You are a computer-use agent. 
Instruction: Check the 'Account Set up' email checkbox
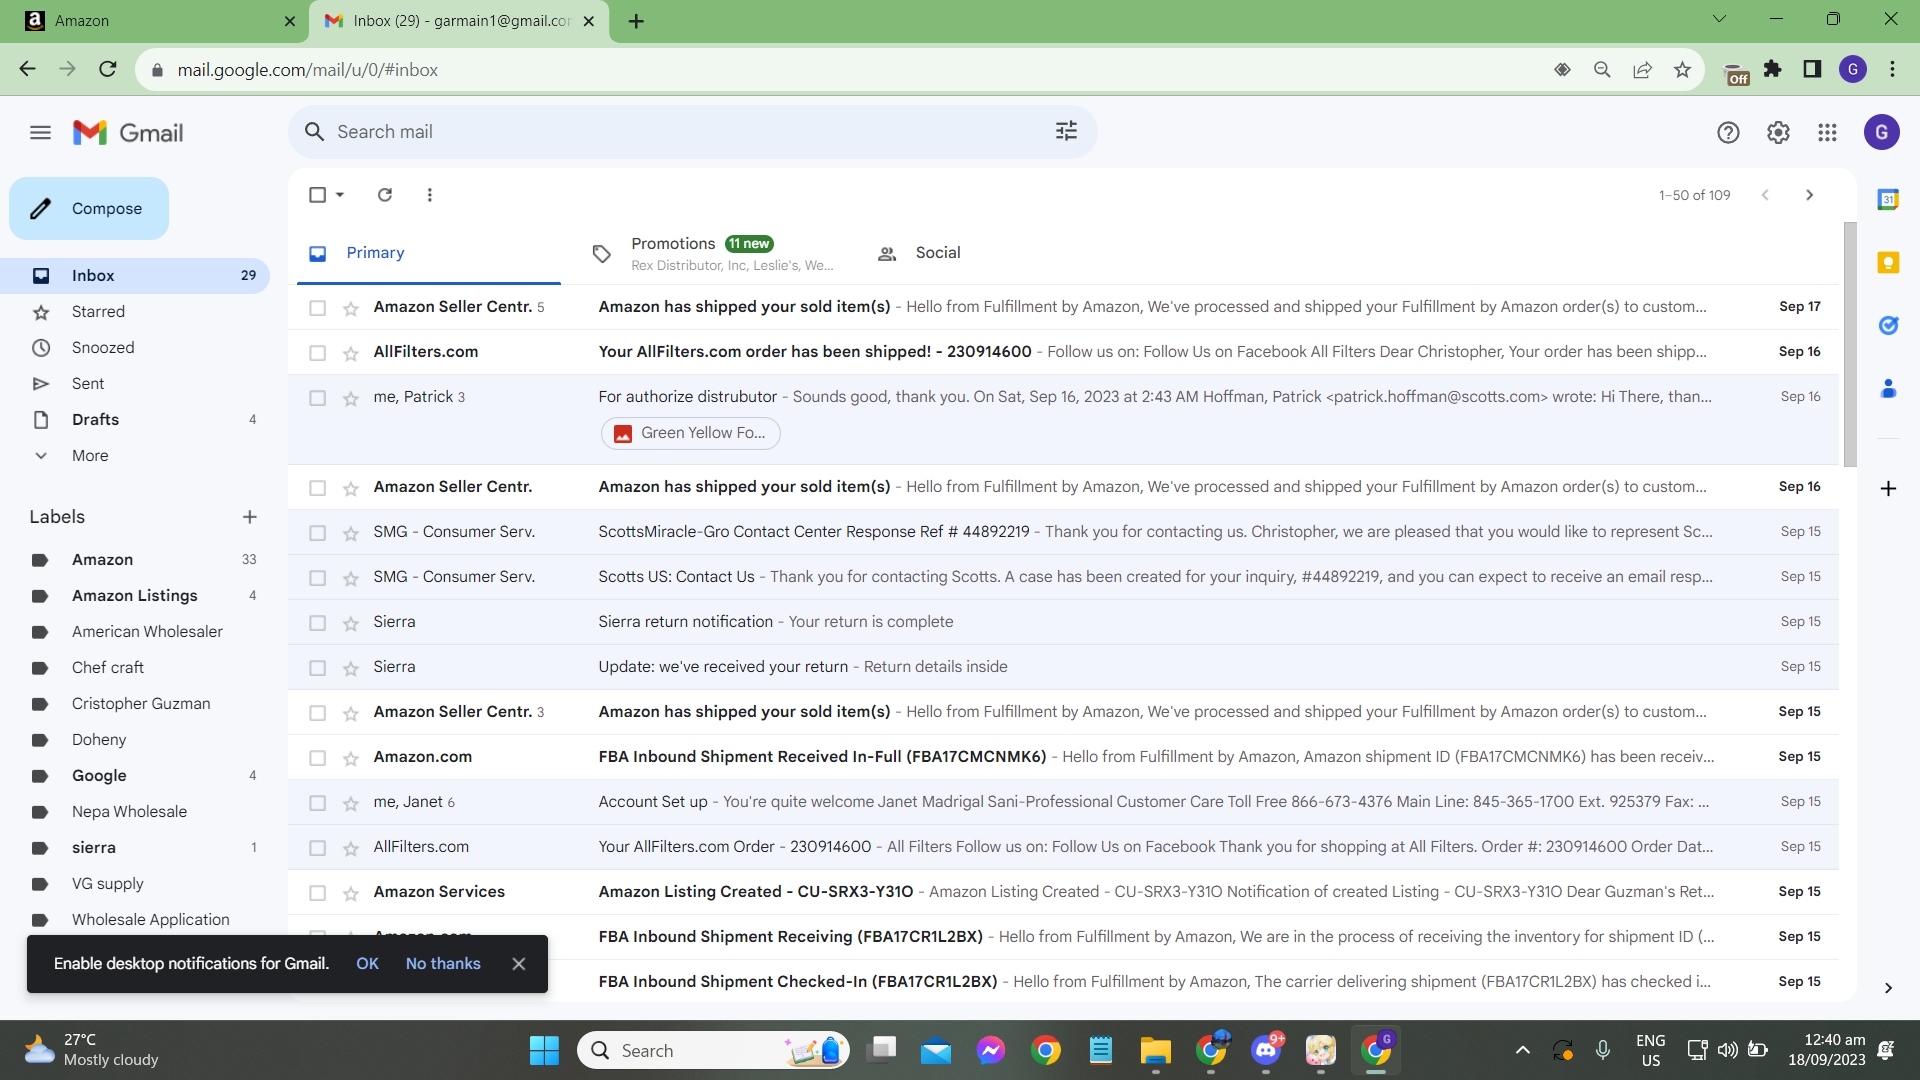pyautogui.click(x=317, y=803)
